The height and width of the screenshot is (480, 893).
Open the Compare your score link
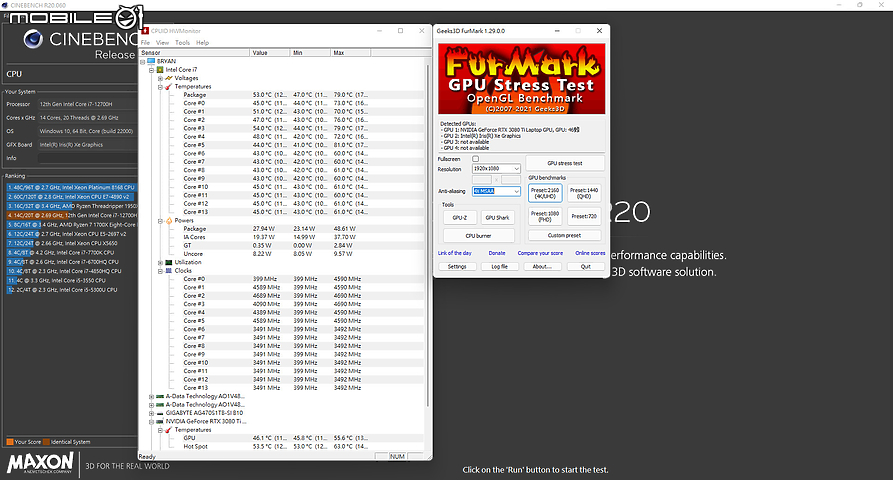[540, 253]
